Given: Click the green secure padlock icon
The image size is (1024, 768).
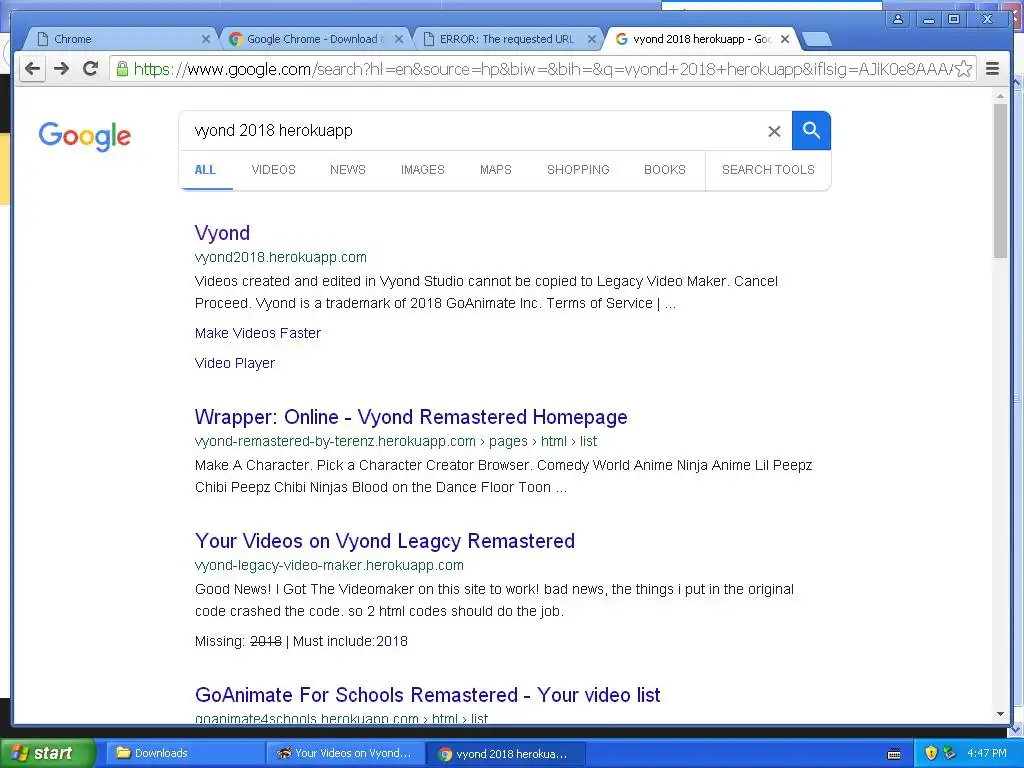Looking at the screenshot, I should coord(122,69).
